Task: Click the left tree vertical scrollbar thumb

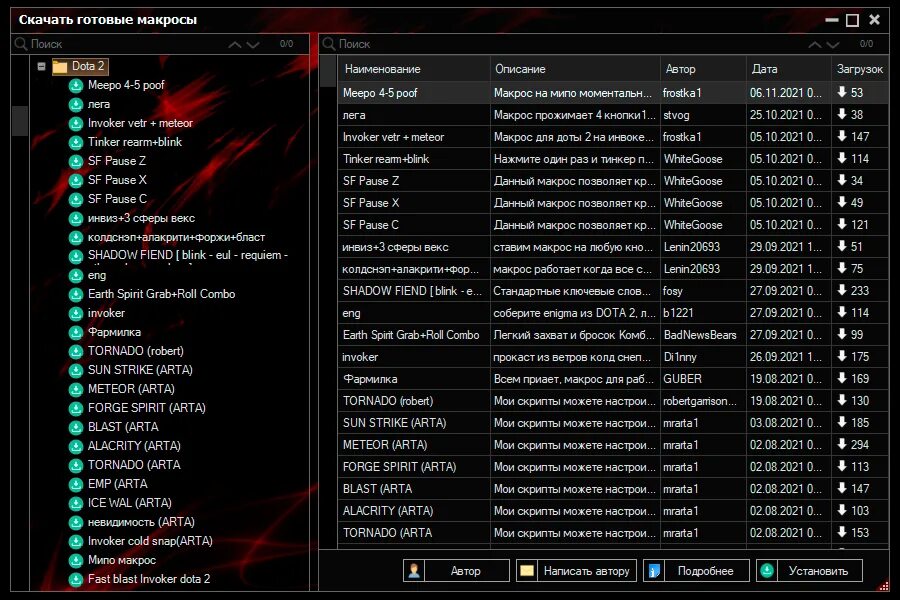Action: click(x=20, y=121)
